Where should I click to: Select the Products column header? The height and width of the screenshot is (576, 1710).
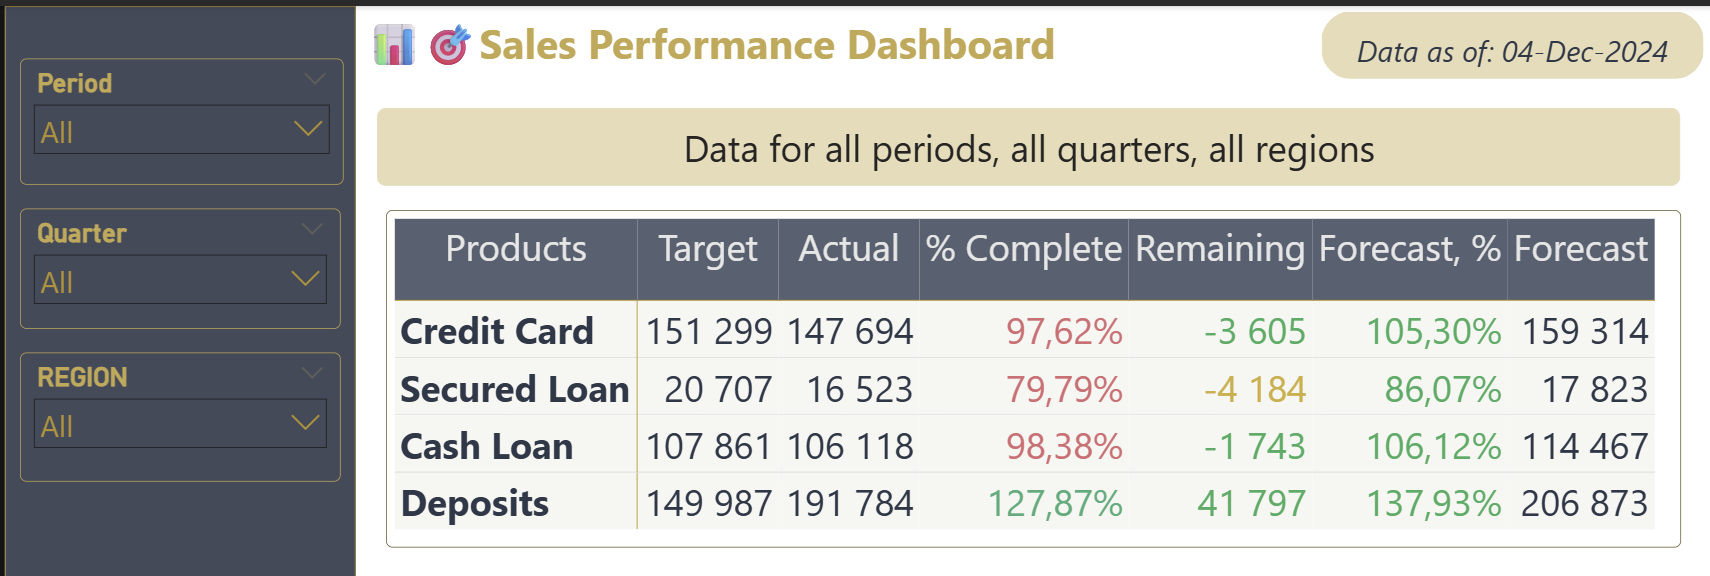coord(516,249)
